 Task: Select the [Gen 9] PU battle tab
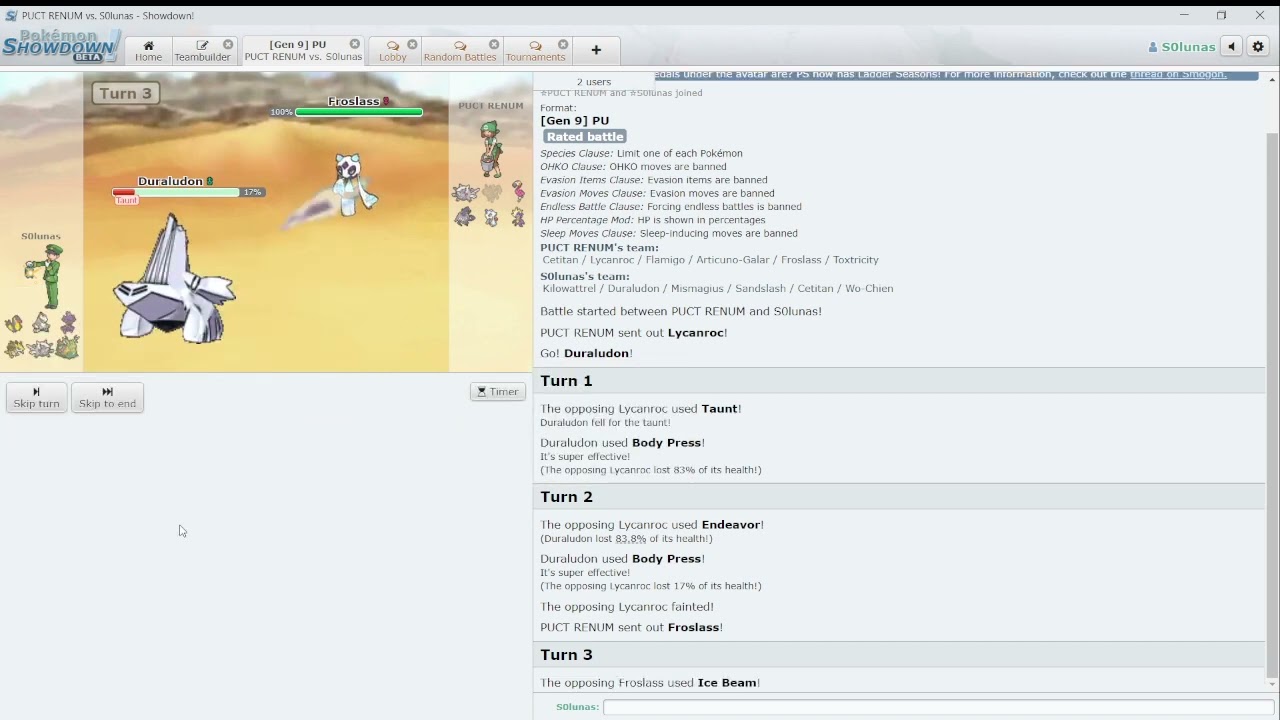pyautogui.click(x=303, y=51)
